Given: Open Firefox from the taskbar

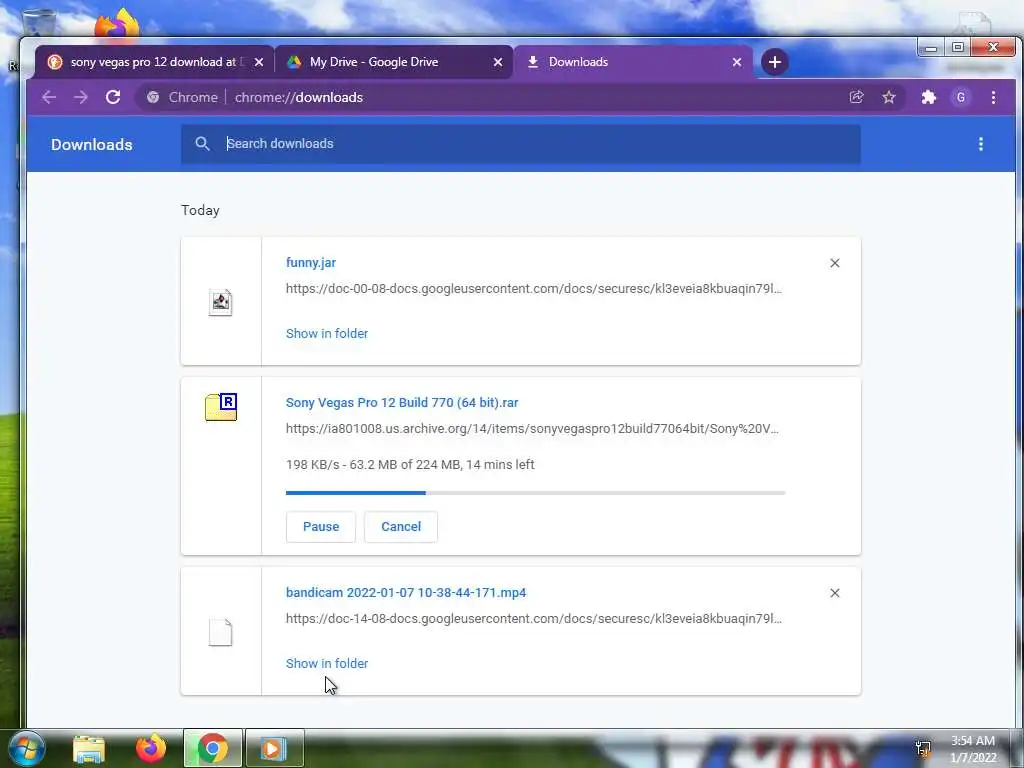Looking at the screenshot, I should (151, 748).
